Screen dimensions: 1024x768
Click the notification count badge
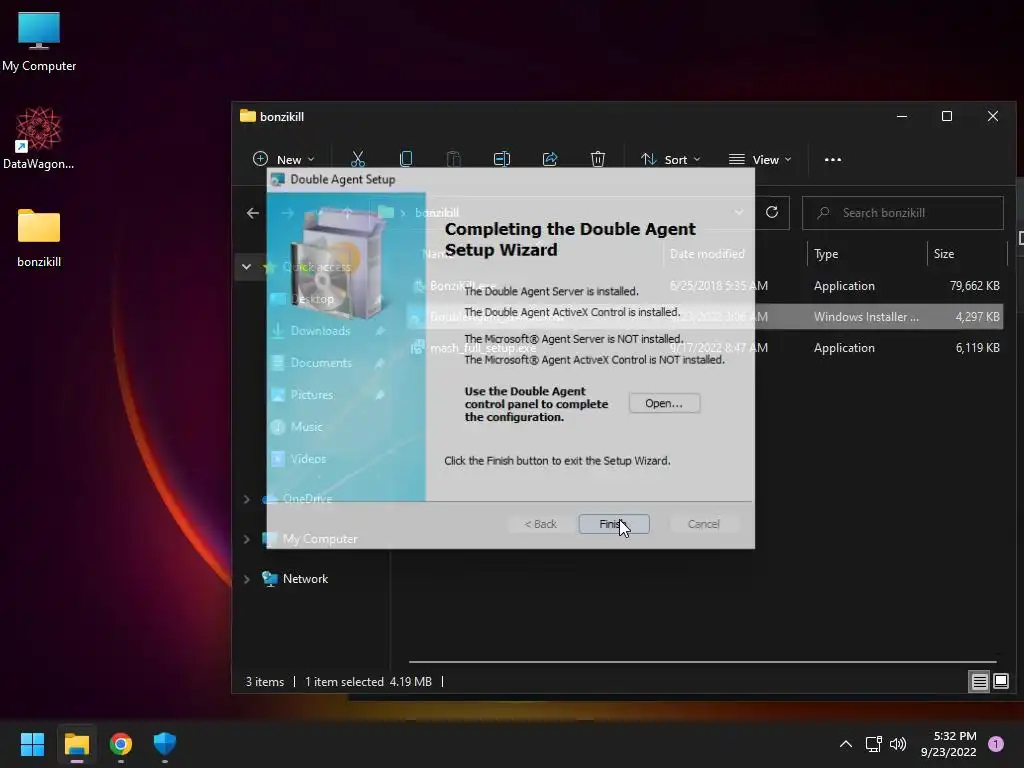click(995, 744)
